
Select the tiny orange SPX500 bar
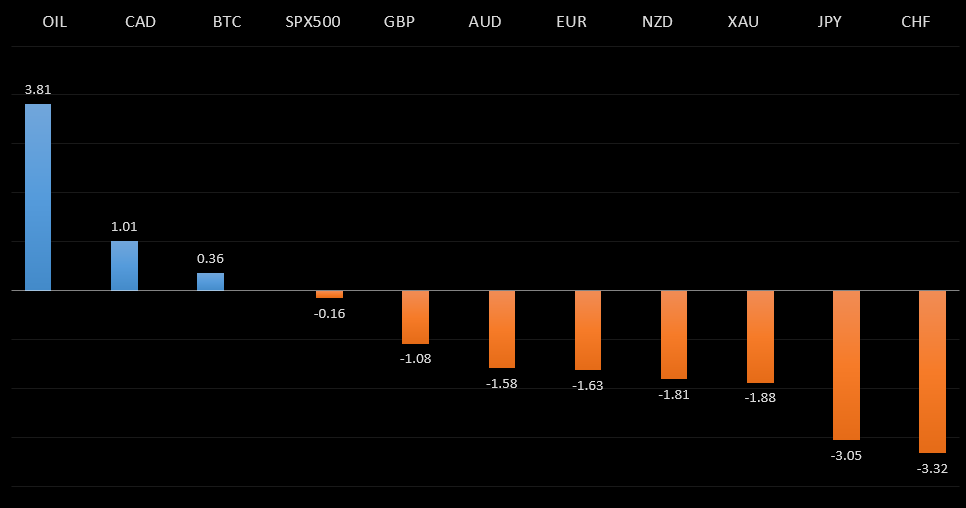click(x=329, y=294)
